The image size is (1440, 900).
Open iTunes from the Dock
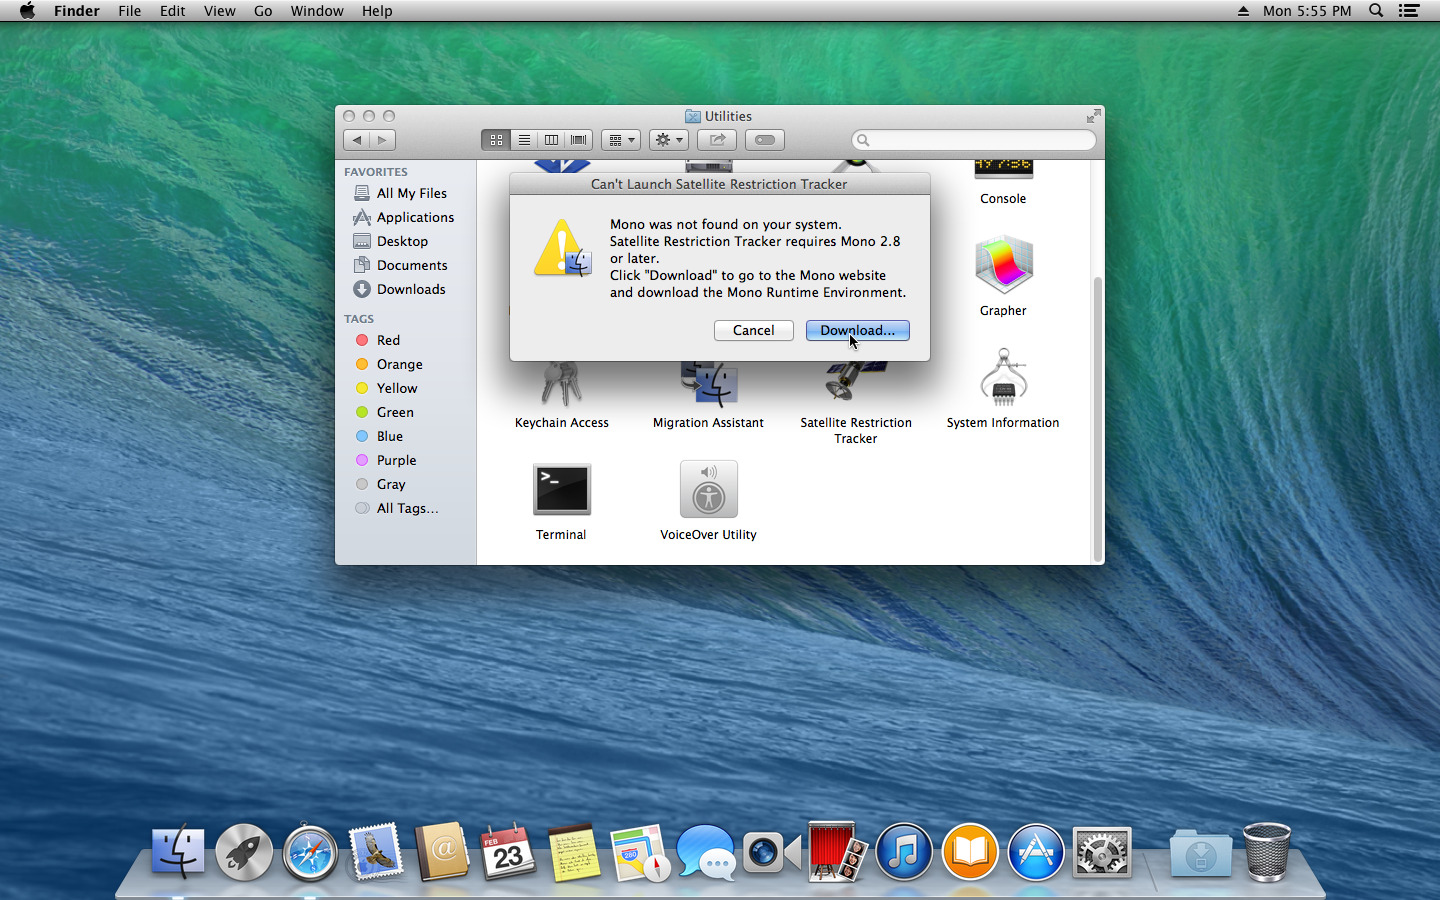(903, 853)
